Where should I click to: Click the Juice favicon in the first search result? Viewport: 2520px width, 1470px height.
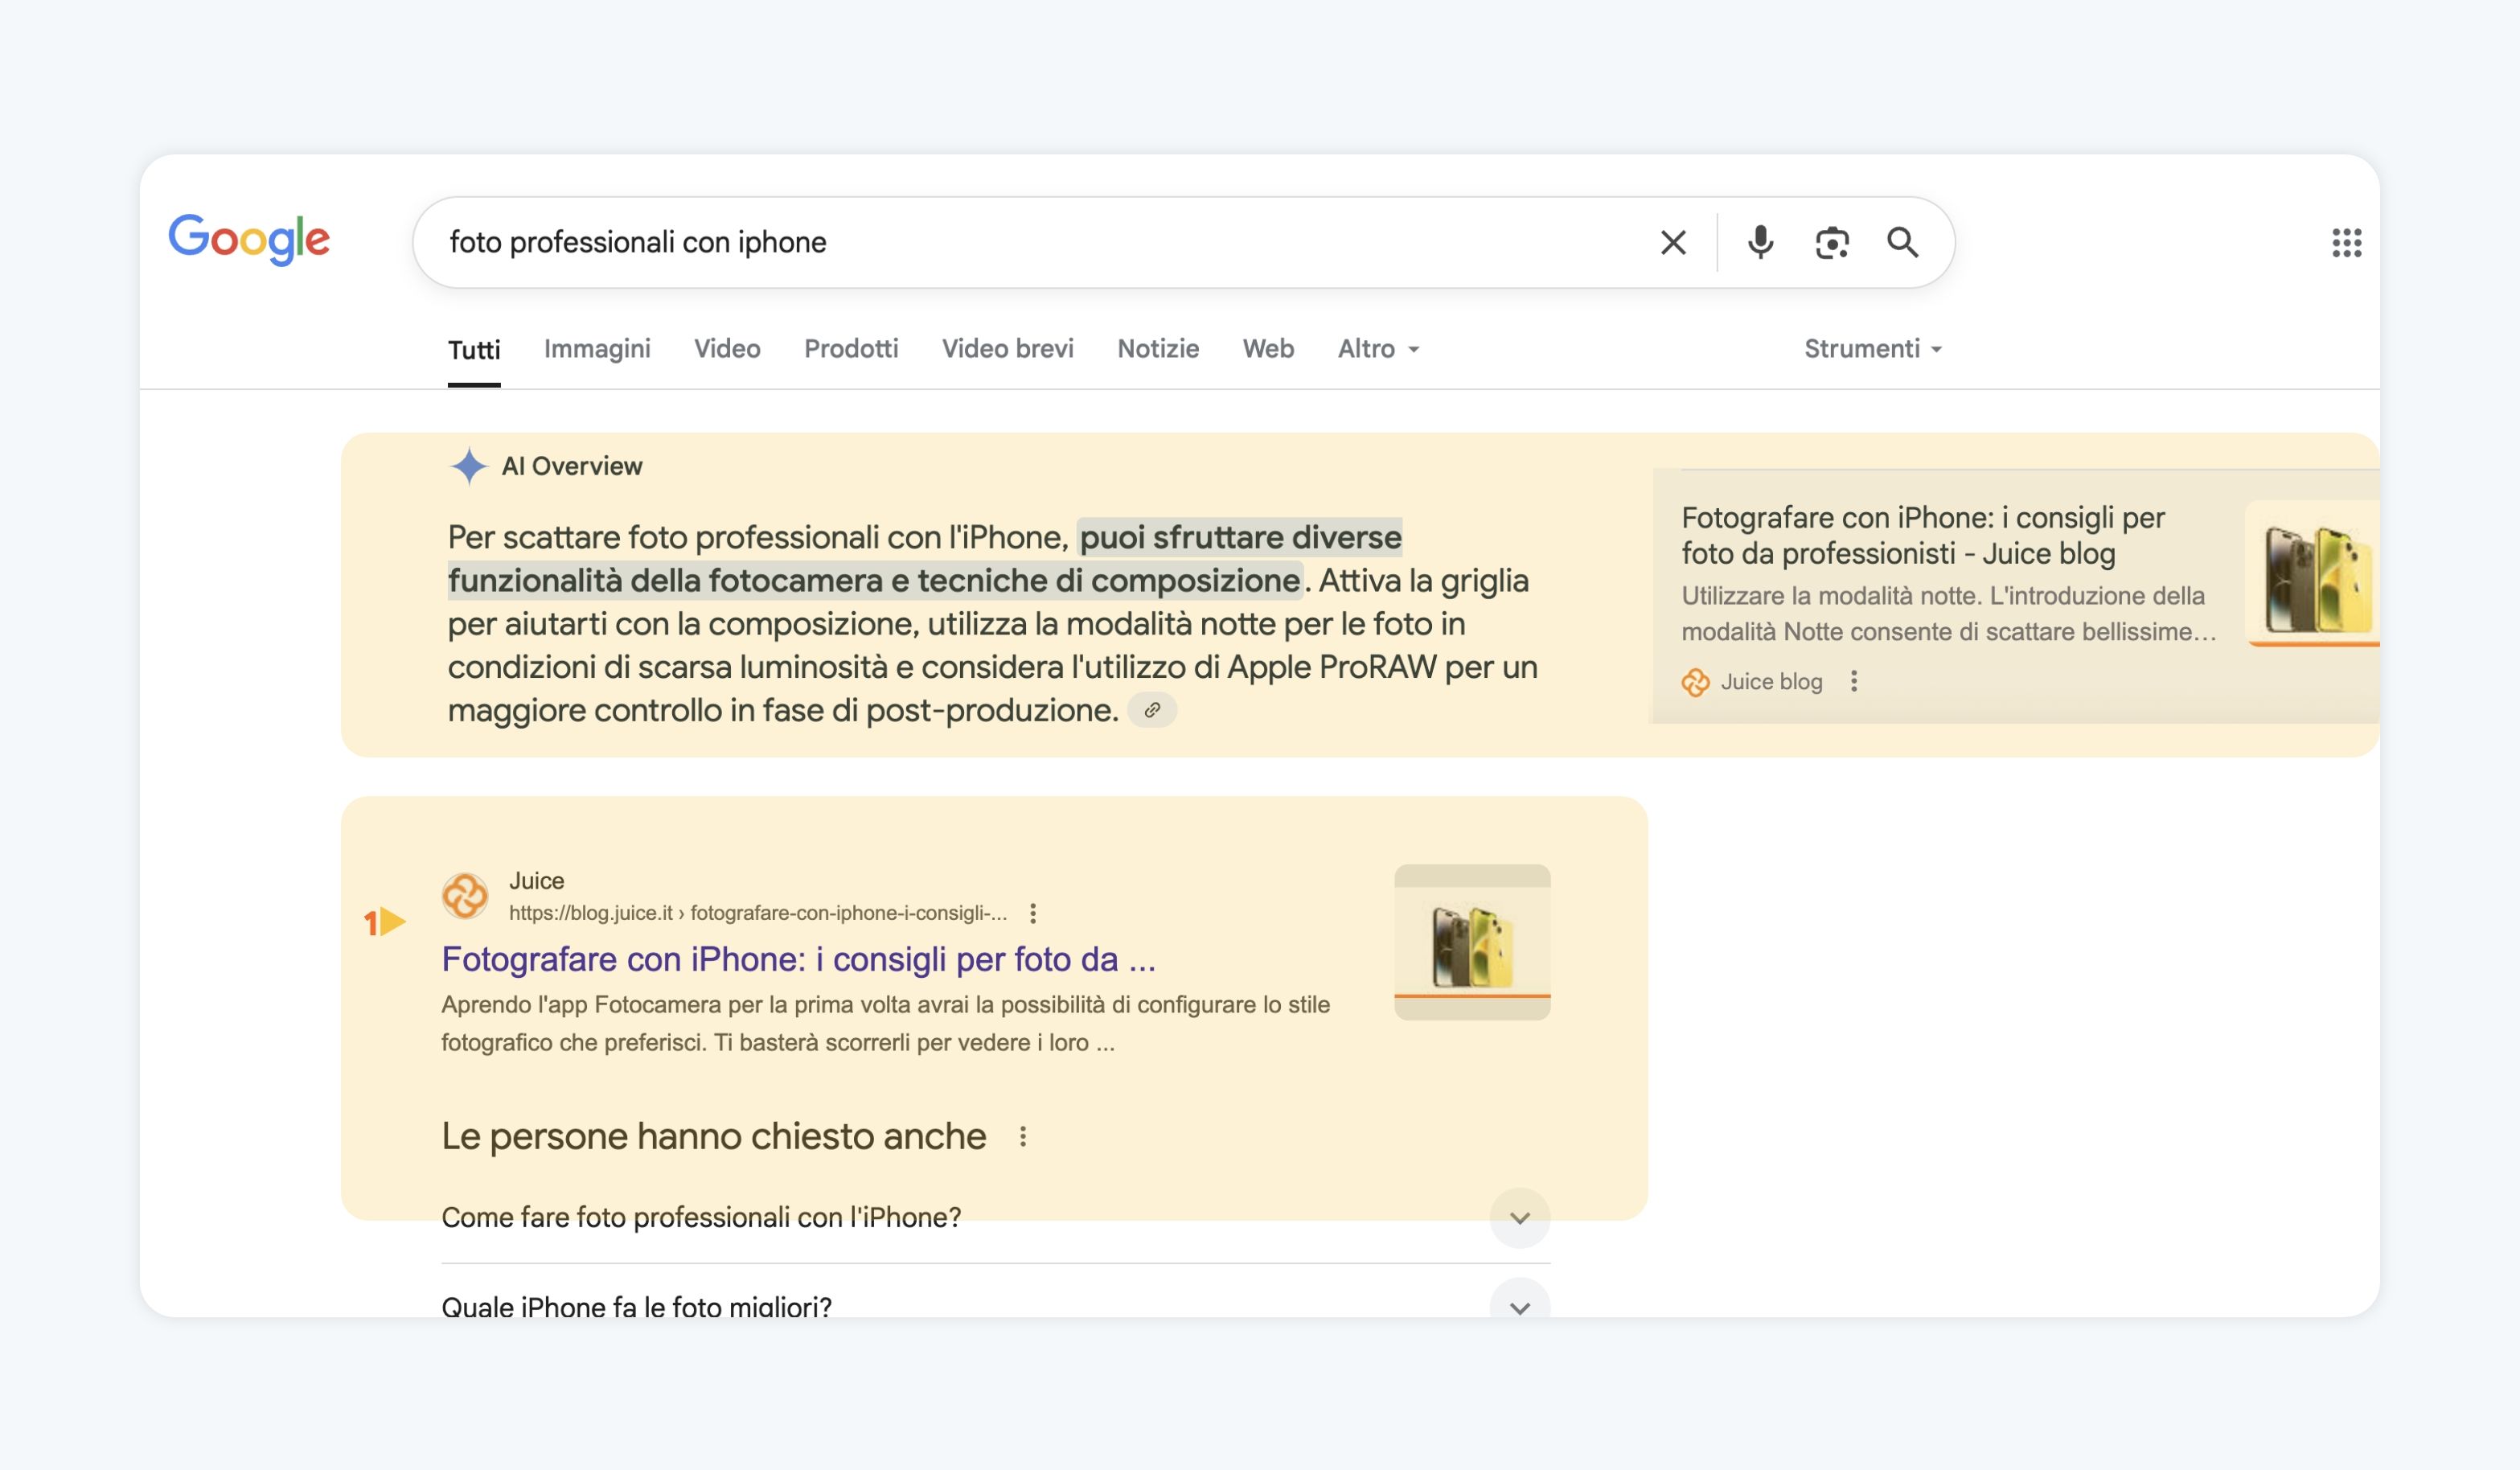point(465,895)
